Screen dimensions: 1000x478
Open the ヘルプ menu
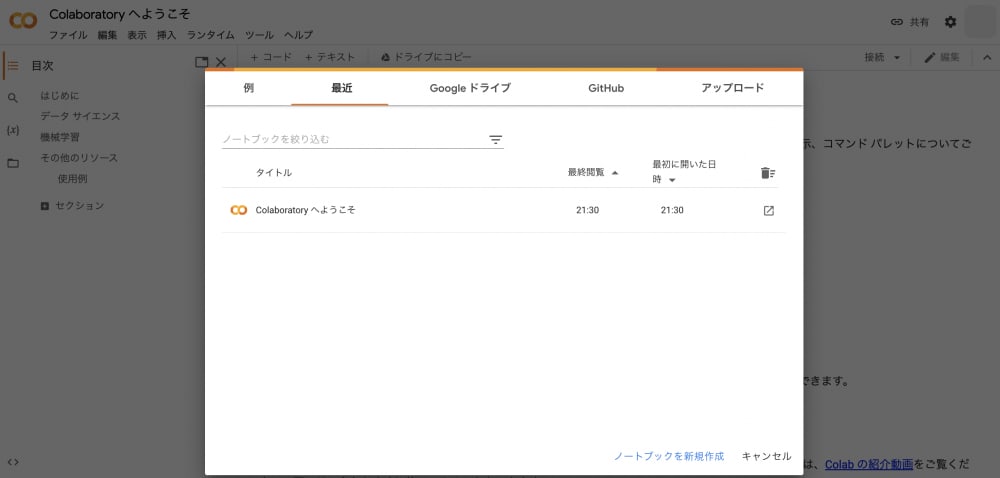pyautogui.click(x=298, y=35)
